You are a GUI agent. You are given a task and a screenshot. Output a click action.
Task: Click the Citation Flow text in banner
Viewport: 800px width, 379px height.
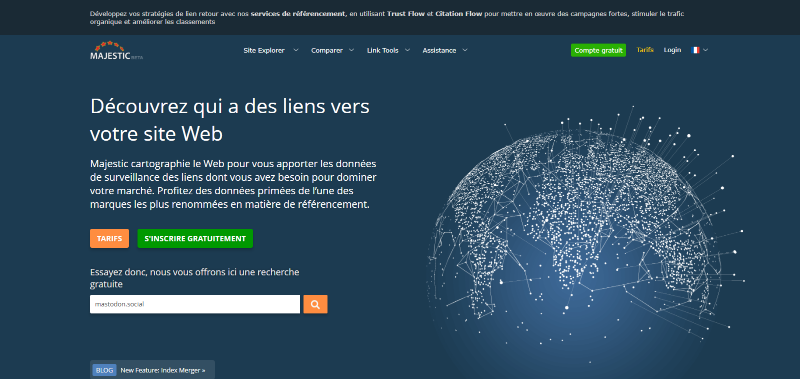point(459,14)
